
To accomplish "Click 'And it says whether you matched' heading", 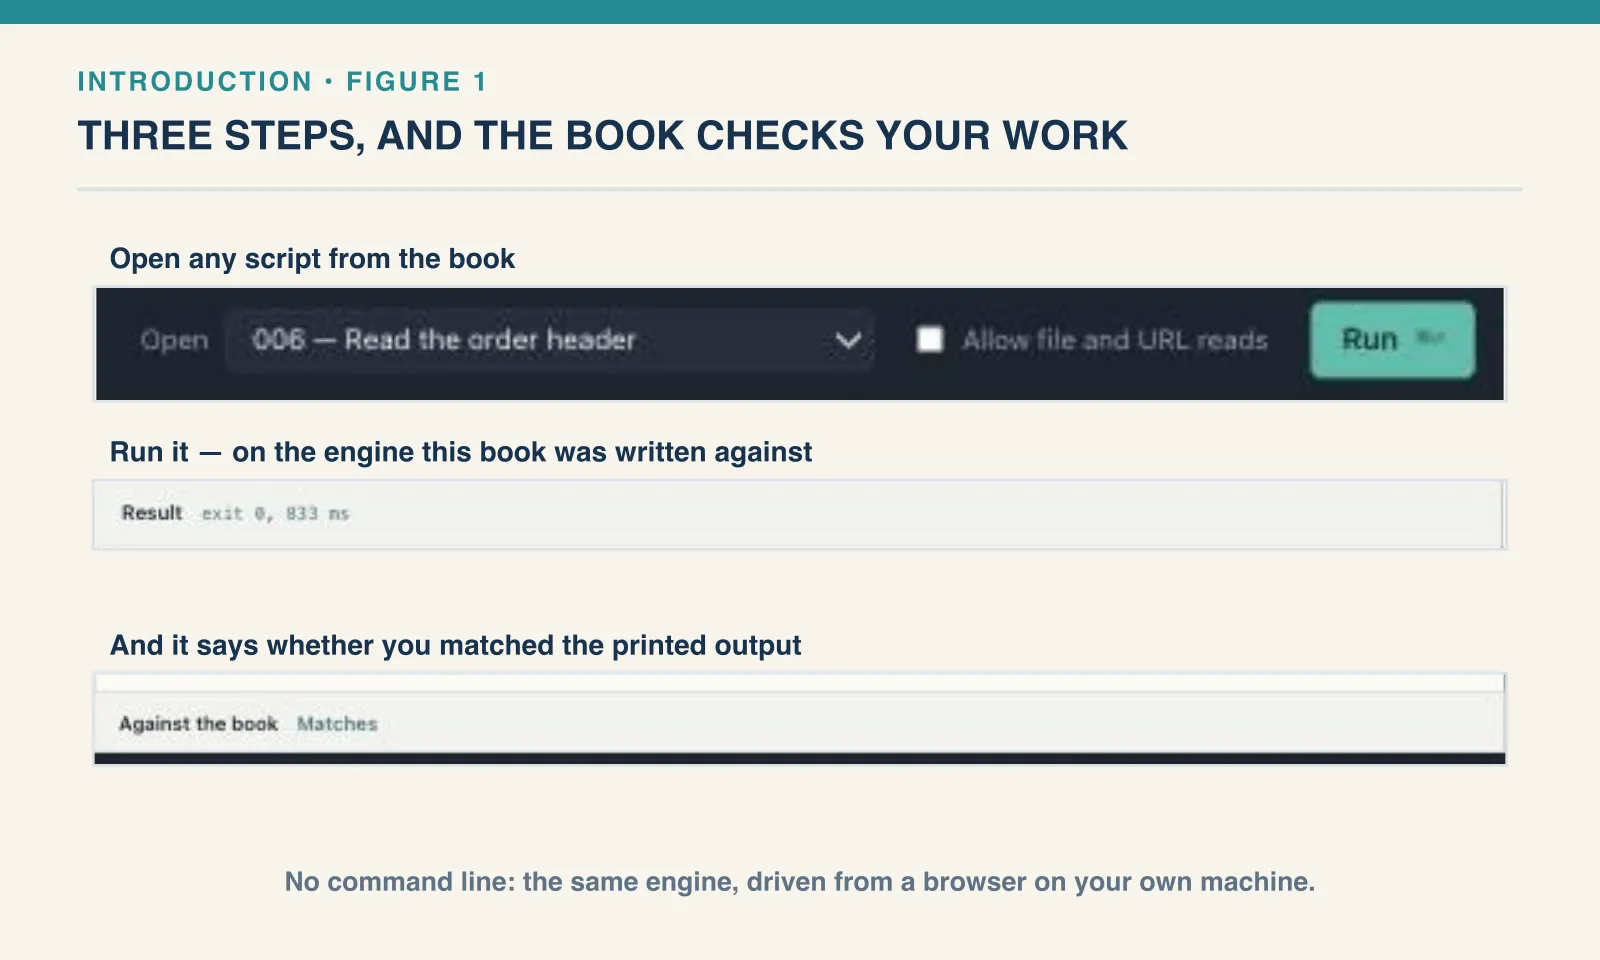I will pyautogui.click(x=455, y=645).
